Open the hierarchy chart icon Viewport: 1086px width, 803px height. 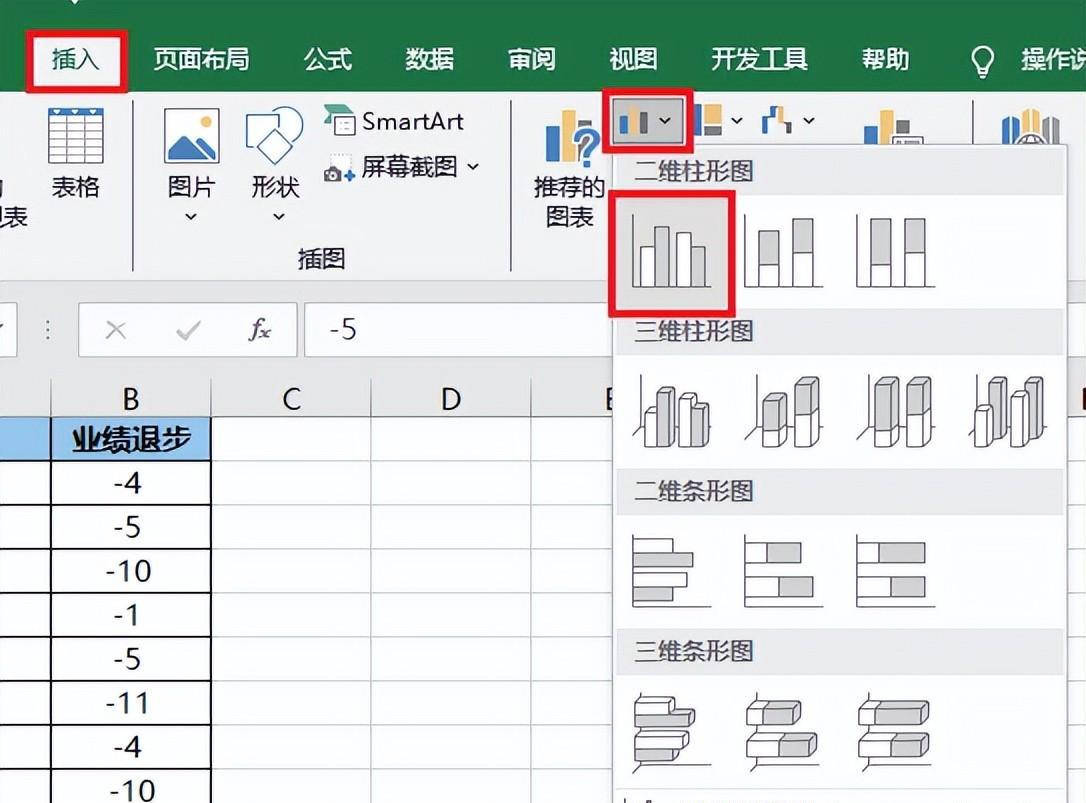(x=708, y=120)
